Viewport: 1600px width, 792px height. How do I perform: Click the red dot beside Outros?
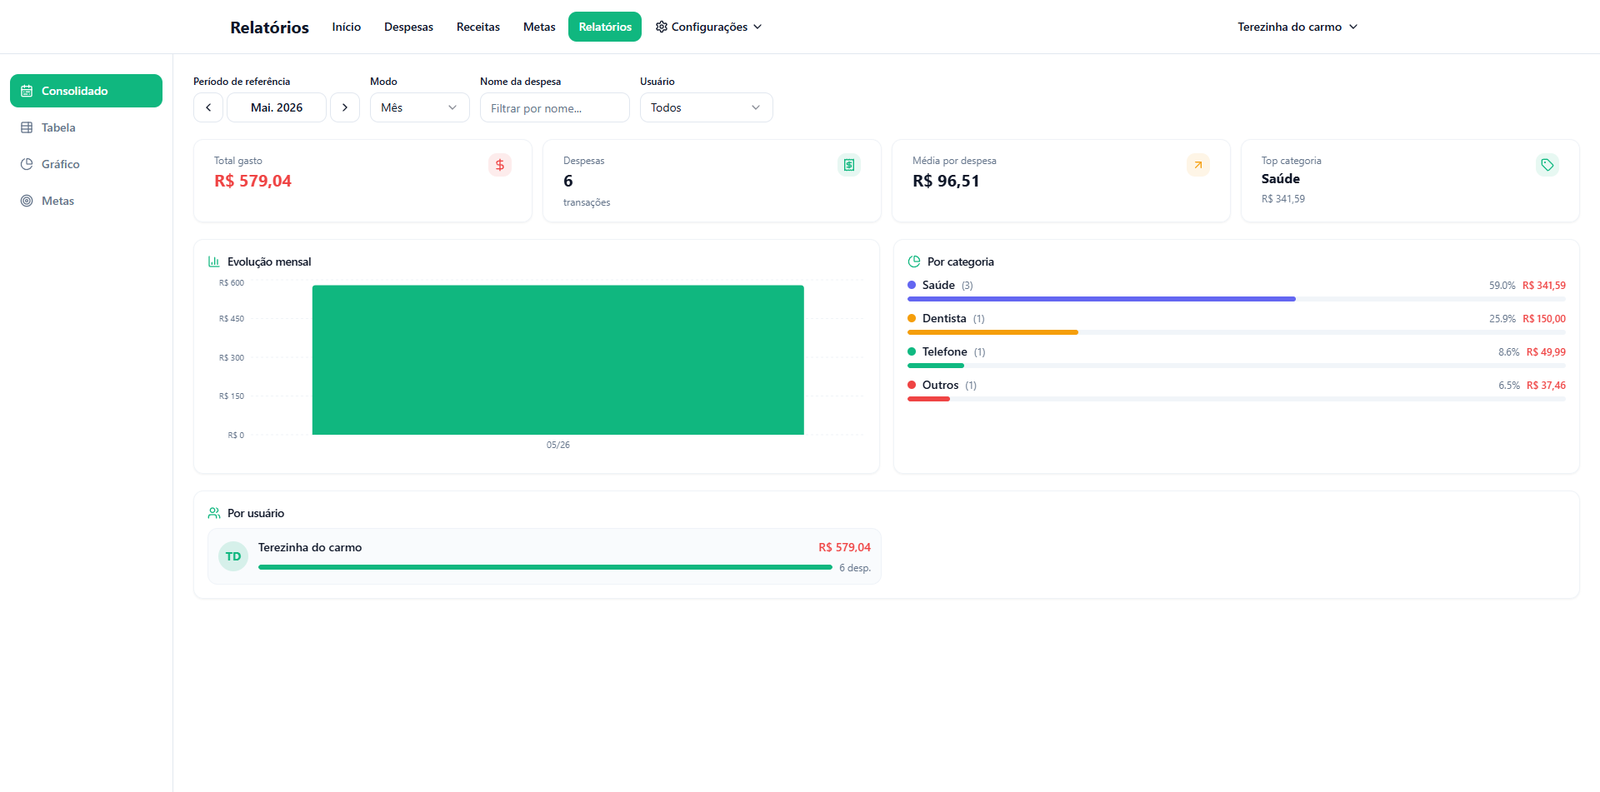pyautogui.click(x=912, y=385)
